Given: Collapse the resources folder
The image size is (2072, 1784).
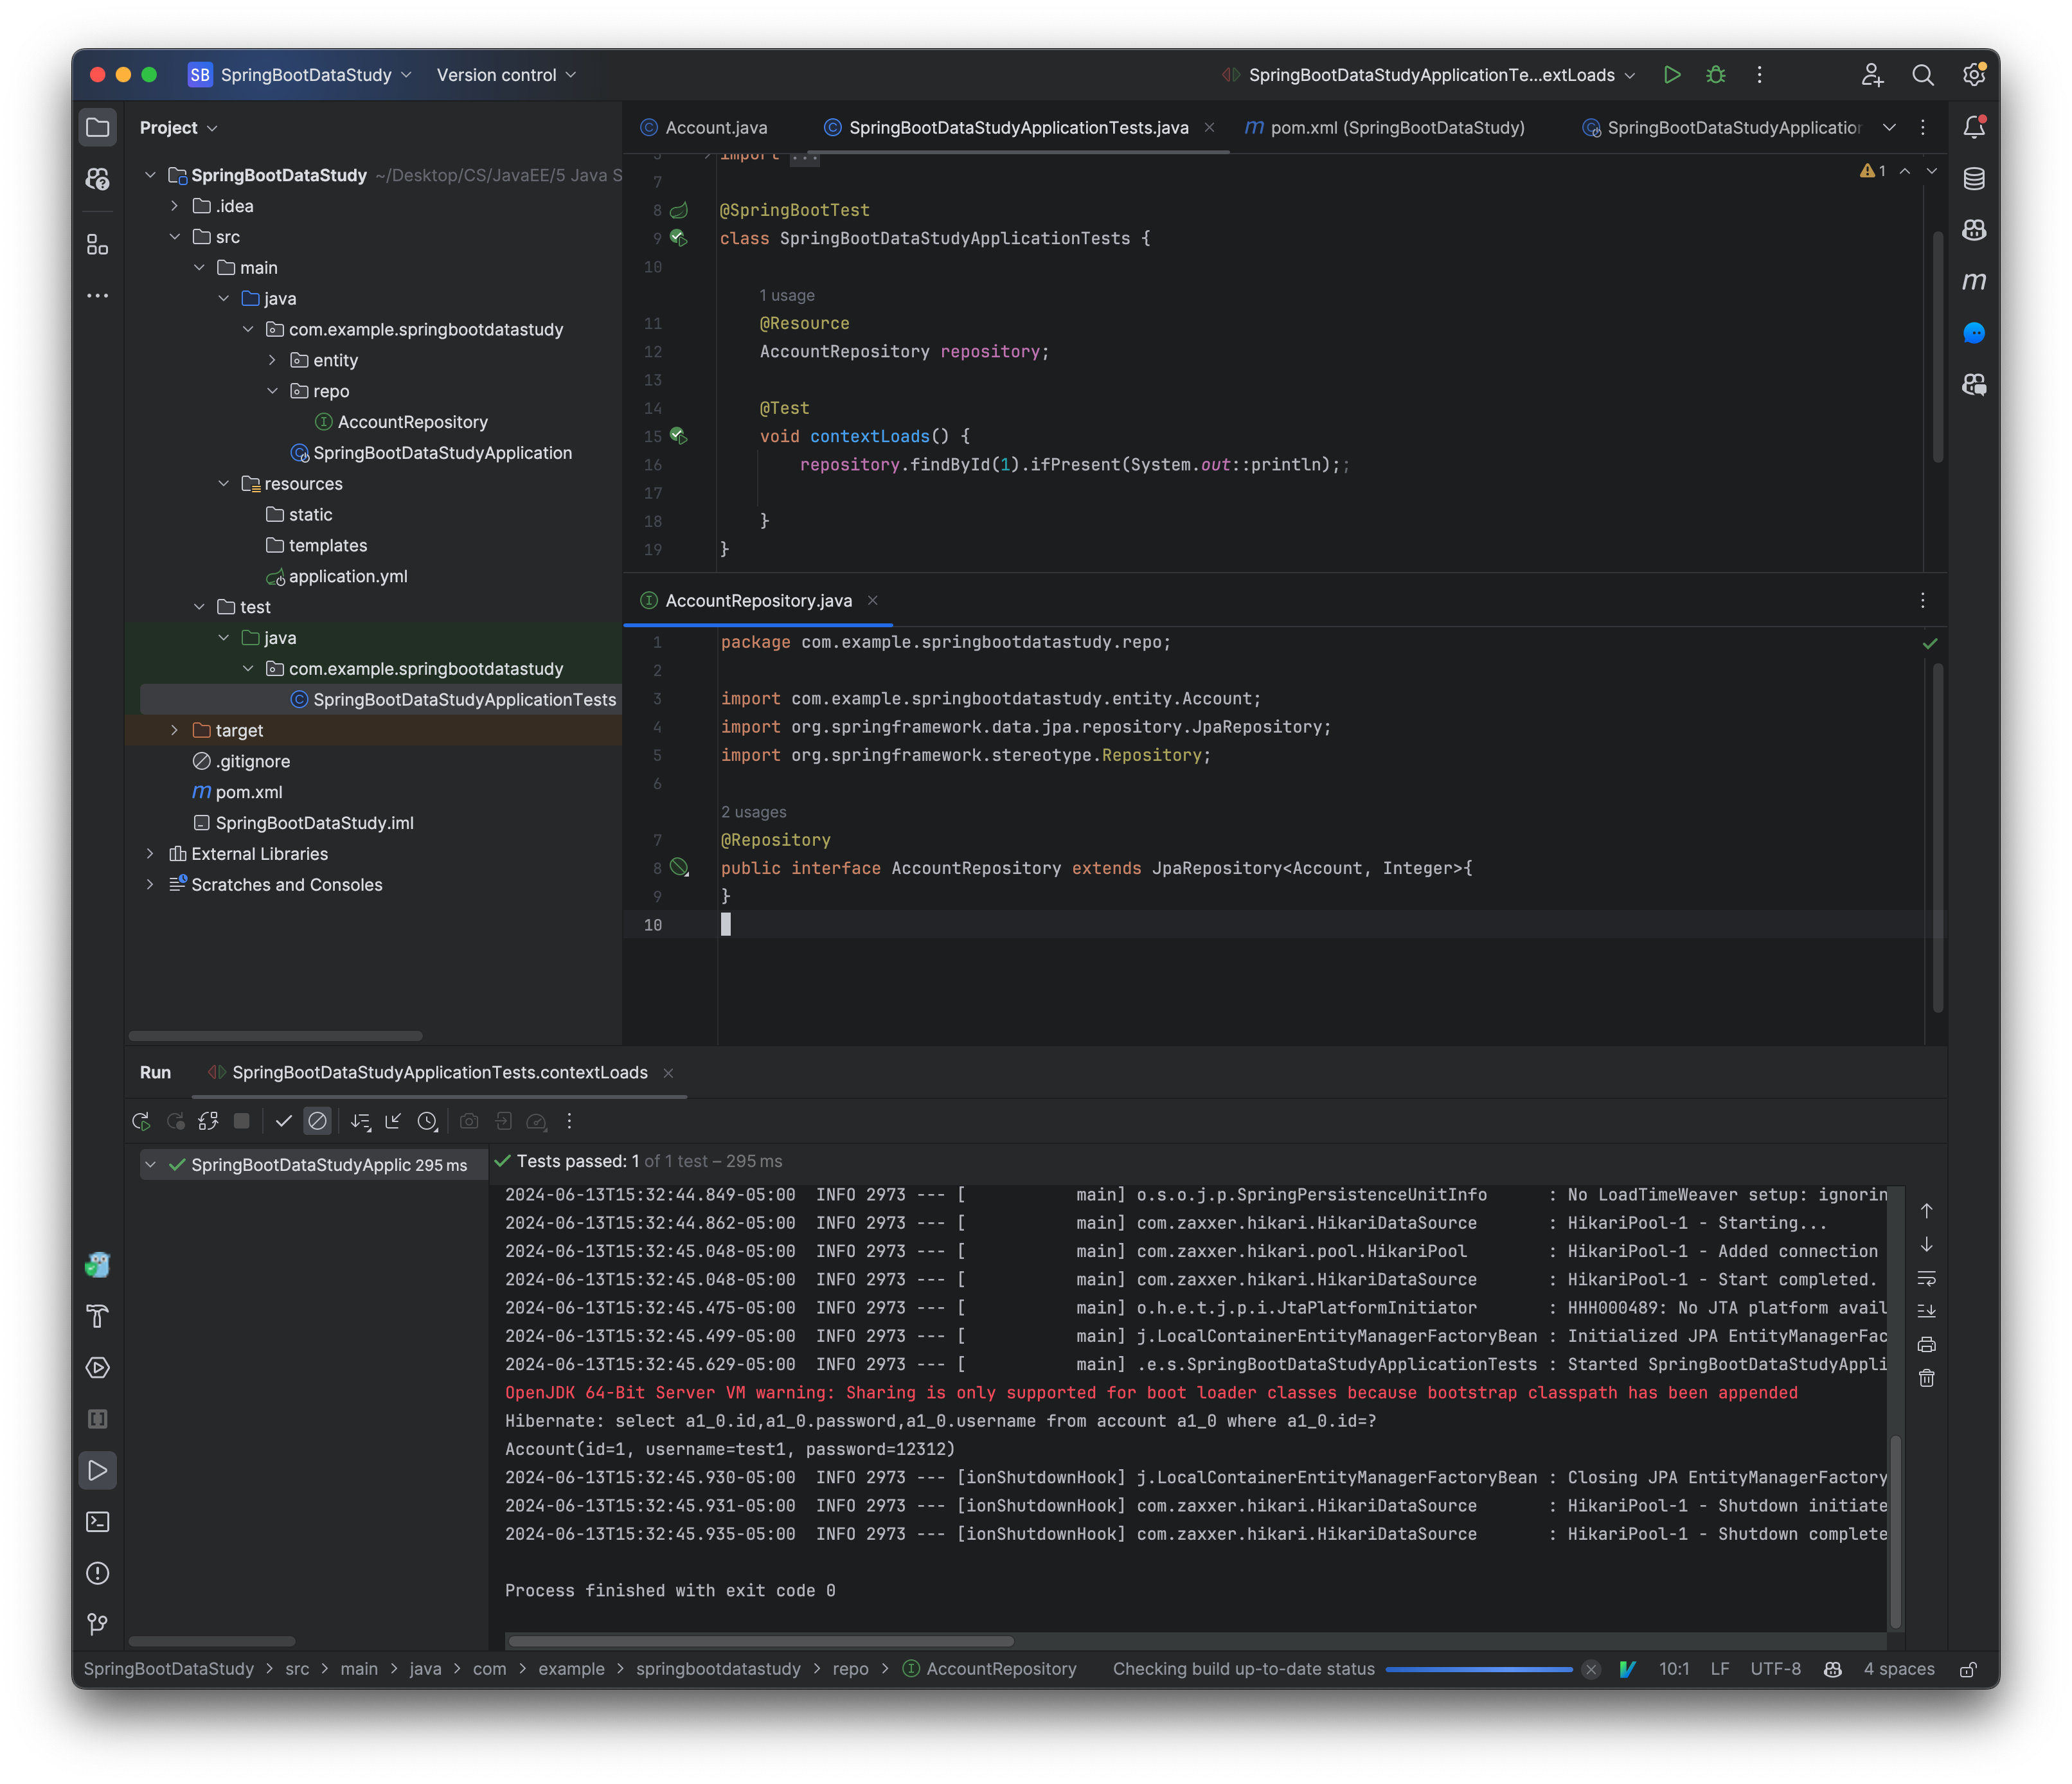Looking at the screenshot, I should pyautogui.click(x=224, y=483).
